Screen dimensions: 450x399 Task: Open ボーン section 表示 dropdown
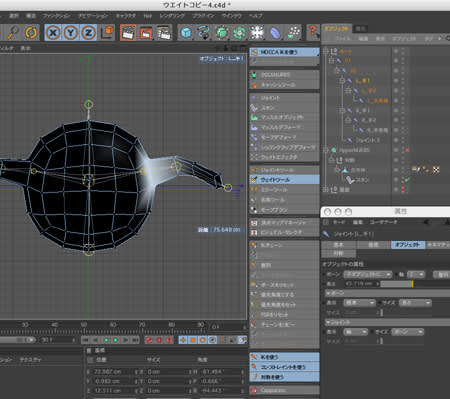coord(359,303)
